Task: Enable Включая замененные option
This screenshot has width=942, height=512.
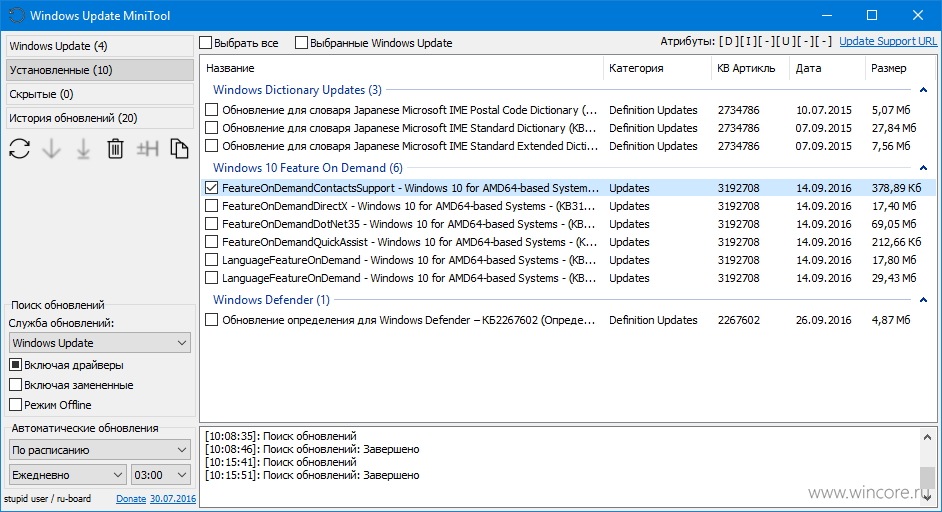Action: [x=16, y=385]
